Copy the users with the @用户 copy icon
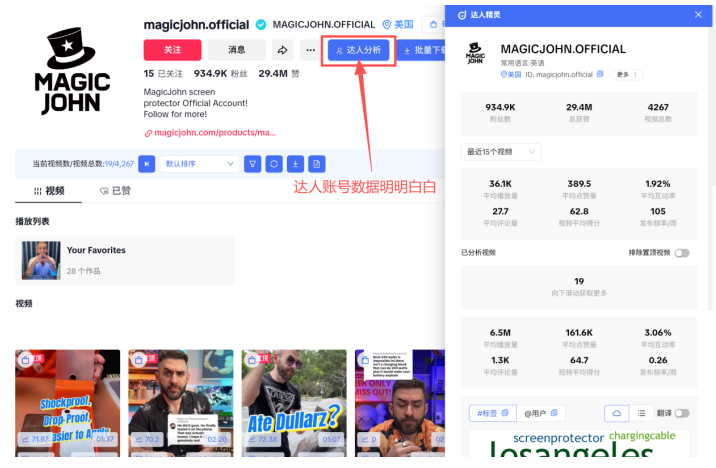Image resolution: width=716 pixels, height=468 pixels. click(x=554, y=413)
